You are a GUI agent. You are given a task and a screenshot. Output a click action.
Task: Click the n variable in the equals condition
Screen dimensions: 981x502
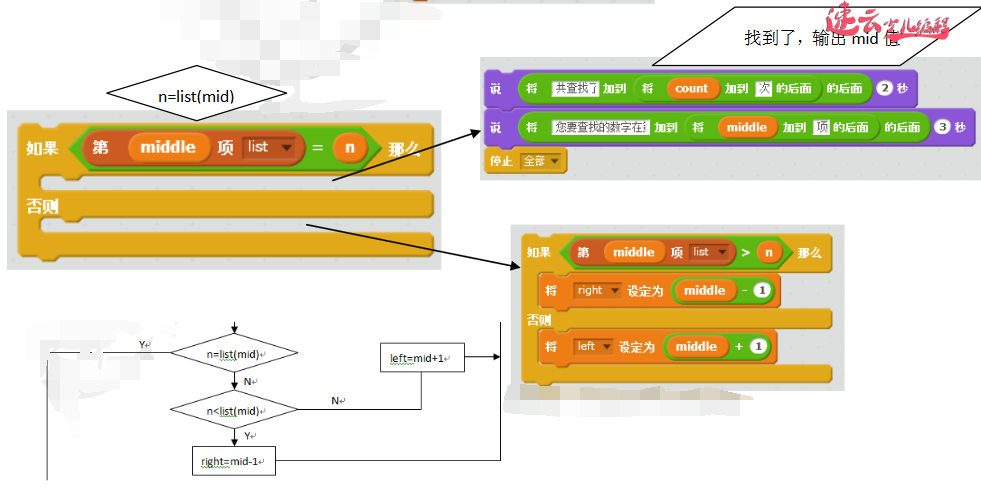(x=349, y=148)
